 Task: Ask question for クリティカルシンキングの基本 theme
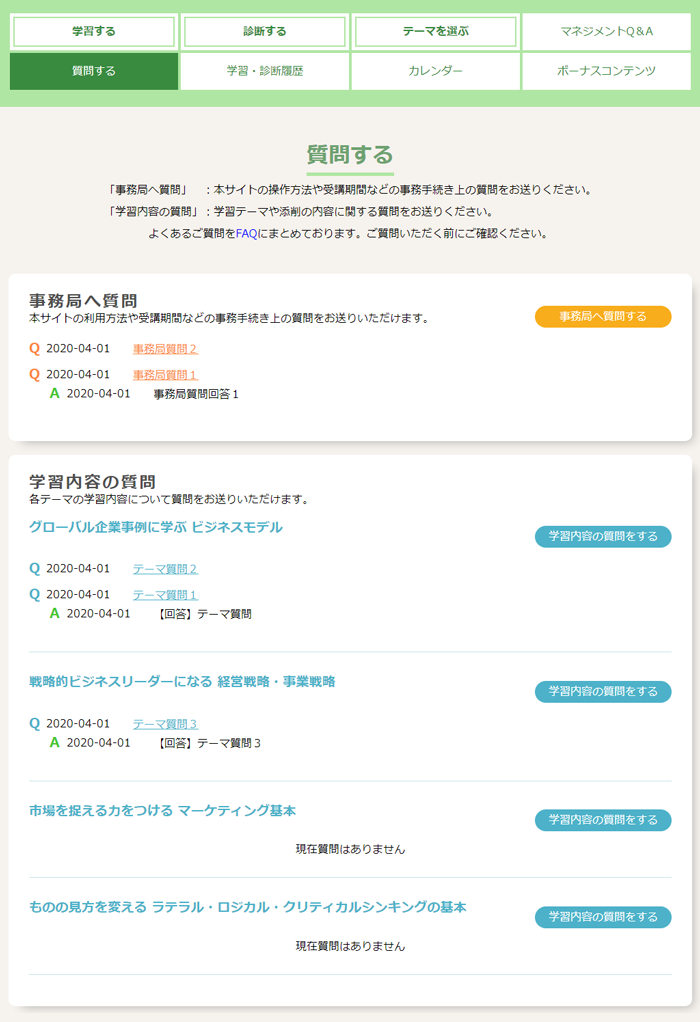[x=603, y=917]
